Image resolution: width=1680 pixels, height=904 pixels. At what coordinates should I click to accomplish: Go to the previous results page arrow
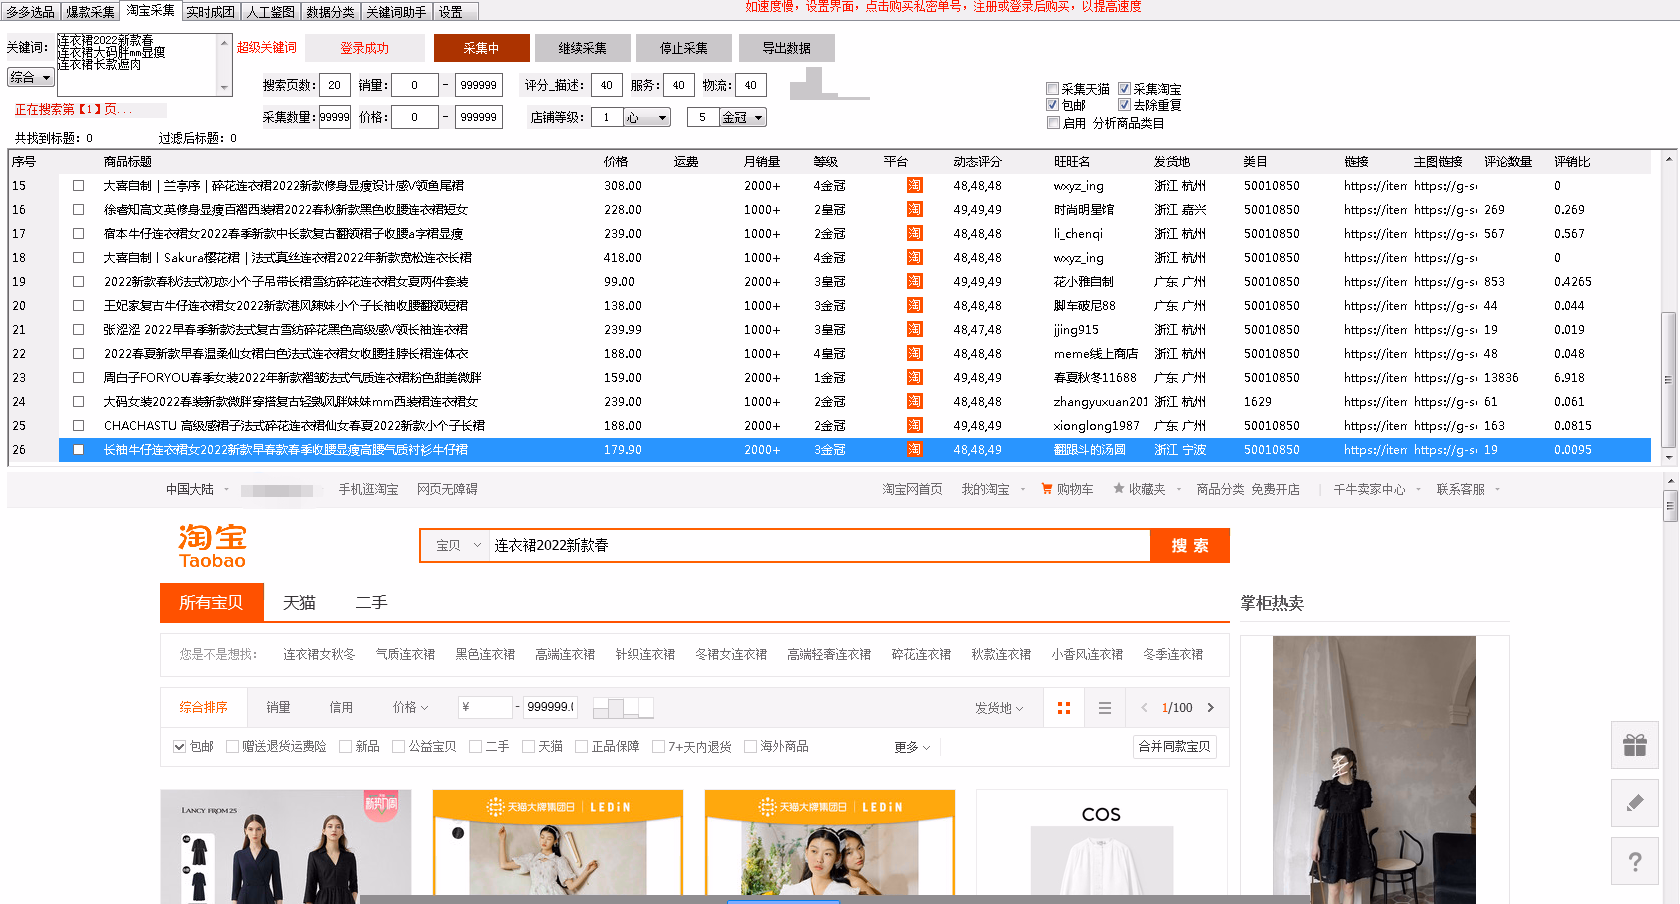[x=1144, y=708]
